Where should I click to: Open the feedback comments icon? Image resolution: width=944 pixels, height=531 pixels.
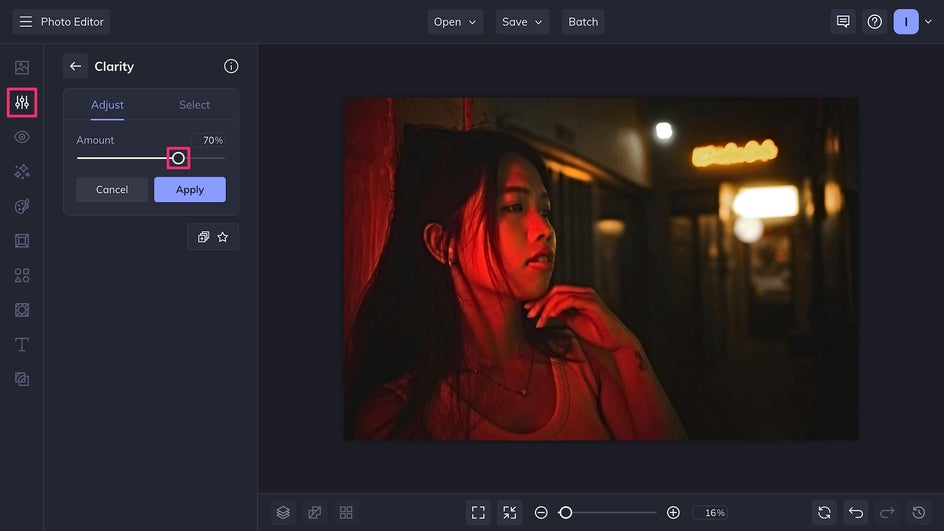coord(843,22)
